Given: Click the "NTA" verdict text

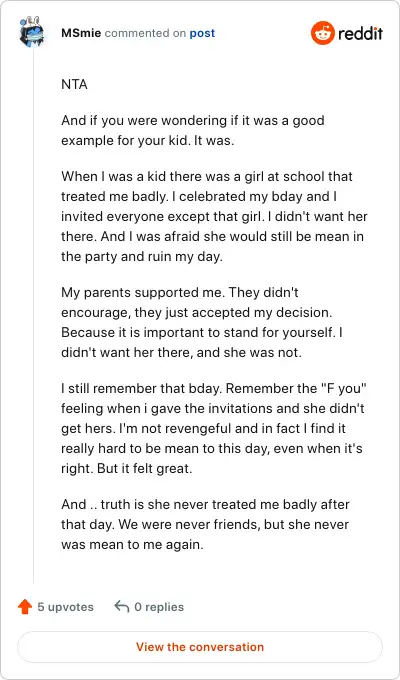Looking at the screenshot, I should pyautogui.click(x=74, y=85).
